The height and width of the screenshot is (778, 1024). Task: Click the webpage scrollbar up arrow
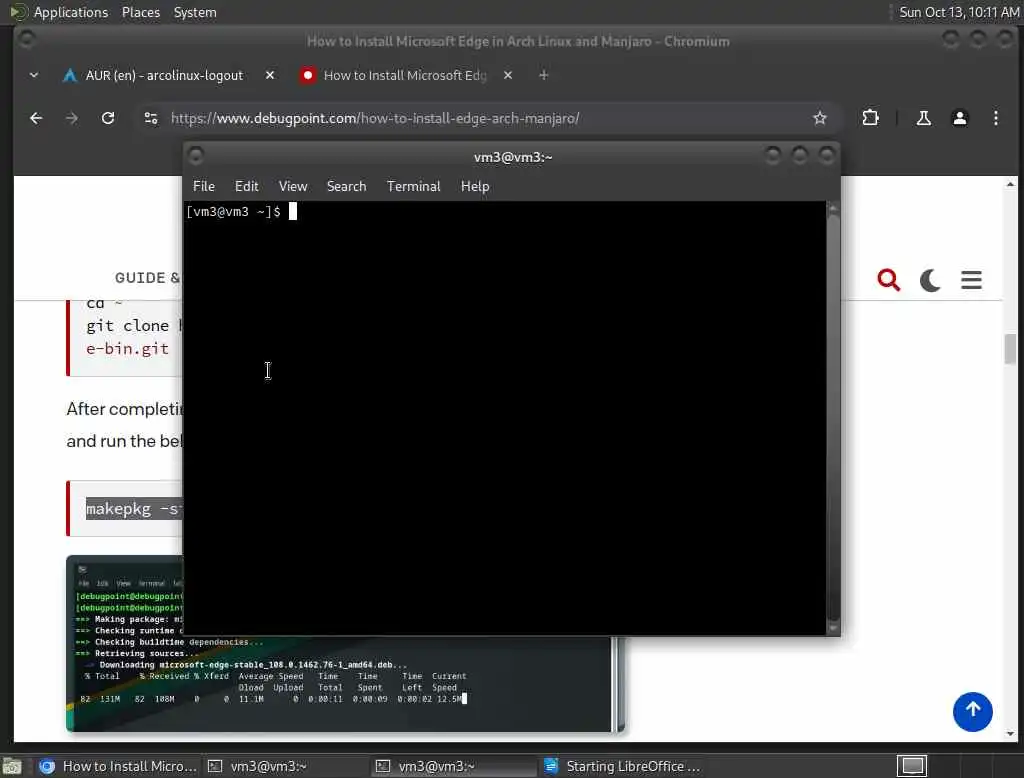(x=1010, y=184)
